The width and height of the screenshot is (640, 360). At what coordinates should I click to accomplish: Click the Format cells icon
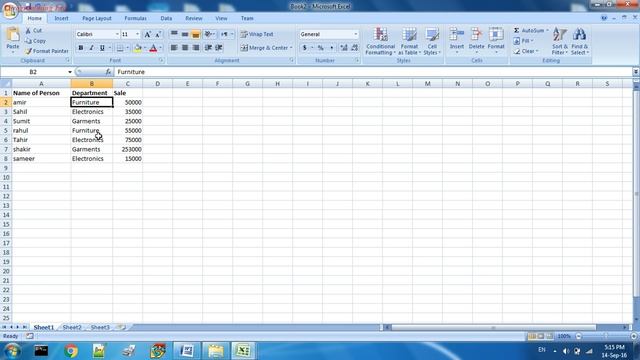(496, 35)
